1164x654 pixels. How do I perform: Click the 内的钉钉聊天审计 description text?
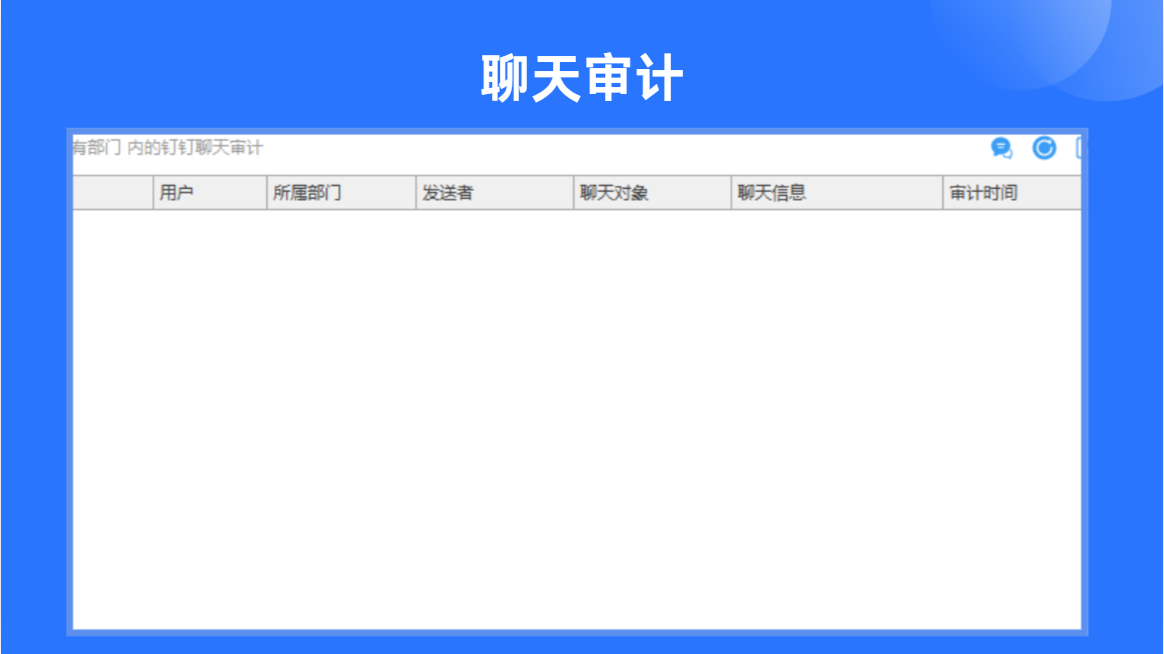point(195,148)
